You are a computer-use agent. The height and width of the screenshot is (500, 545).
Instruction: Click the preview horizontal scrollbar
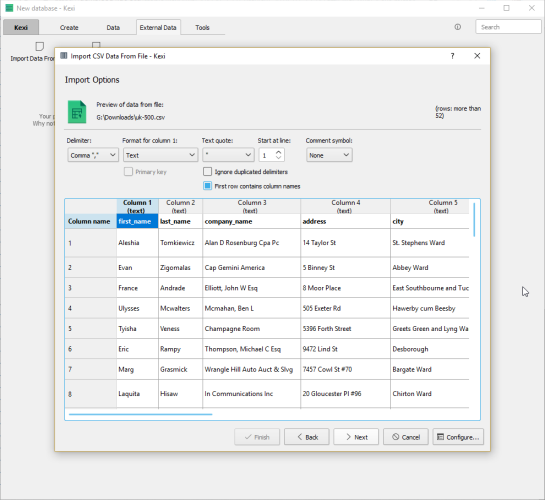tap(140, 414)
